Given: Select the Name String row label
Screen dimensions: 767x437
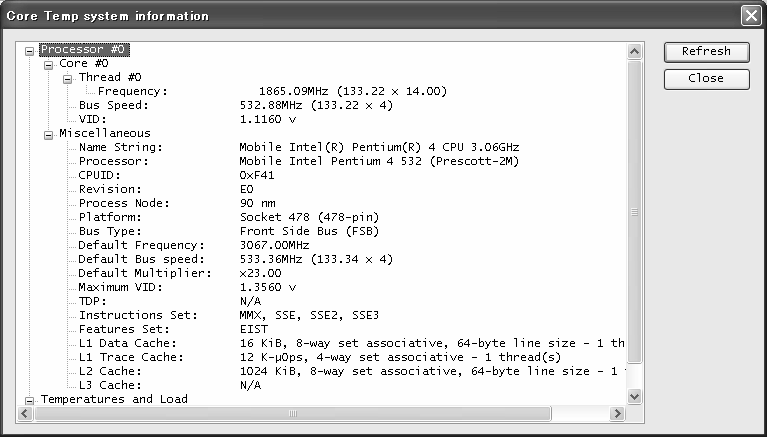Looking at the screenshot, I should (x=121, y=147).
